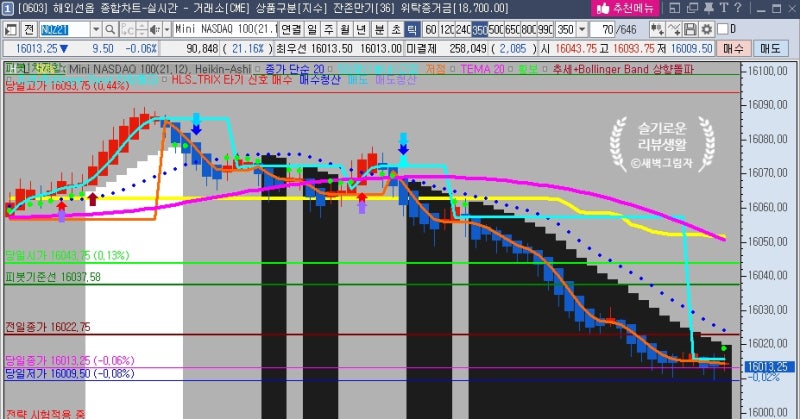Viewport: 800px width, 419px height.
Task: Expand the dropdown arrow beside the speaker icon
Action: (x=167, y=30)
